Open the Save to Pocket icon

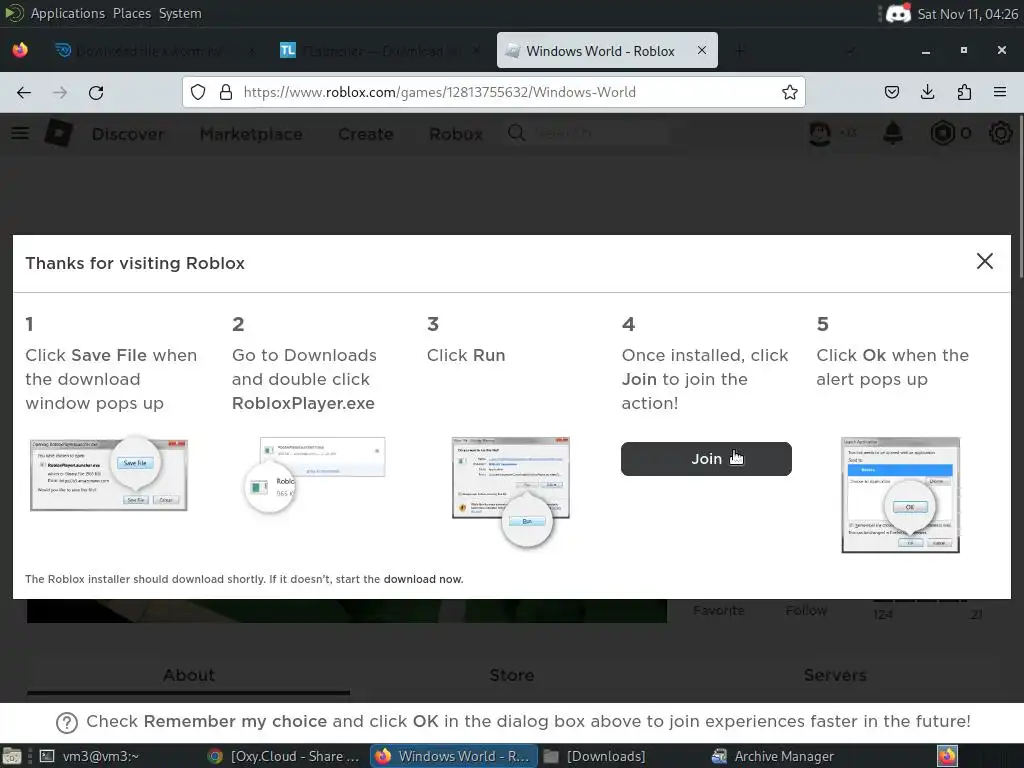[891, 92]
